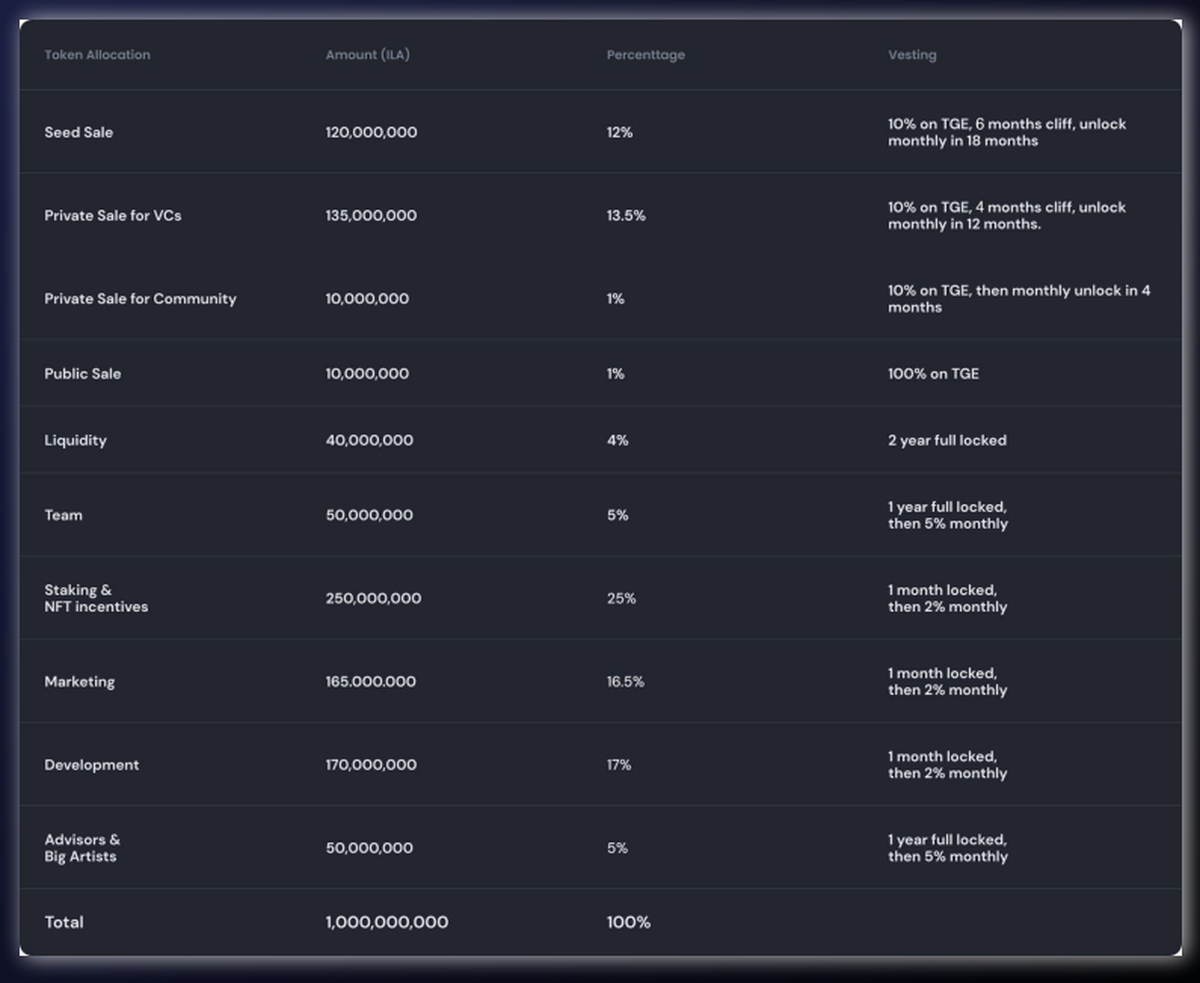Select the 13.5% percentage value
Viewport: 1200px width, 983px height.
626,215
